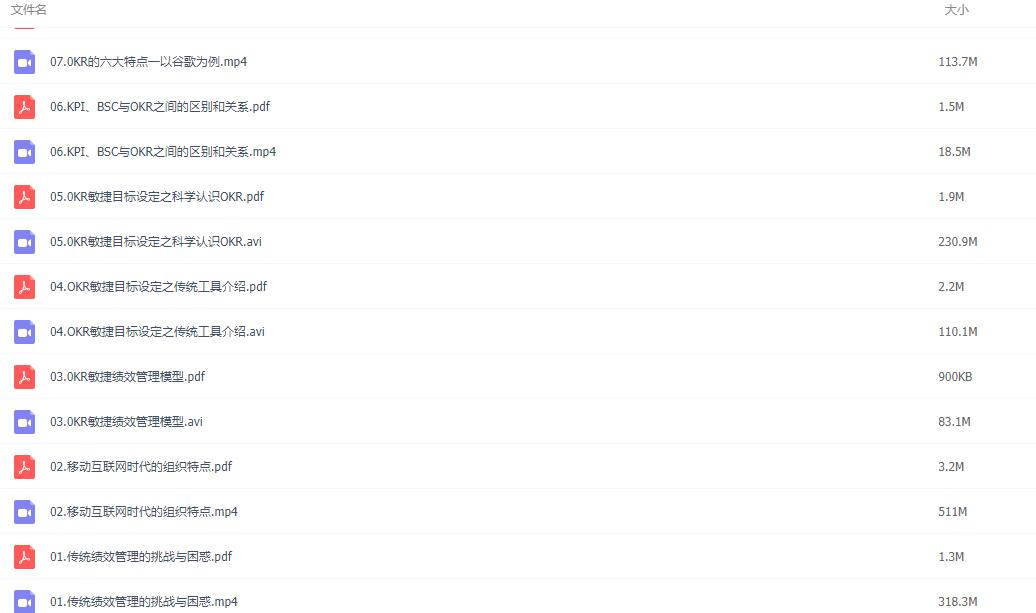Image resolution: width=1036 pixels, height=613 pixels.
Task: Click video icon for 07.OKR的六大特点 mp4
Action: [x=24, y=61]
